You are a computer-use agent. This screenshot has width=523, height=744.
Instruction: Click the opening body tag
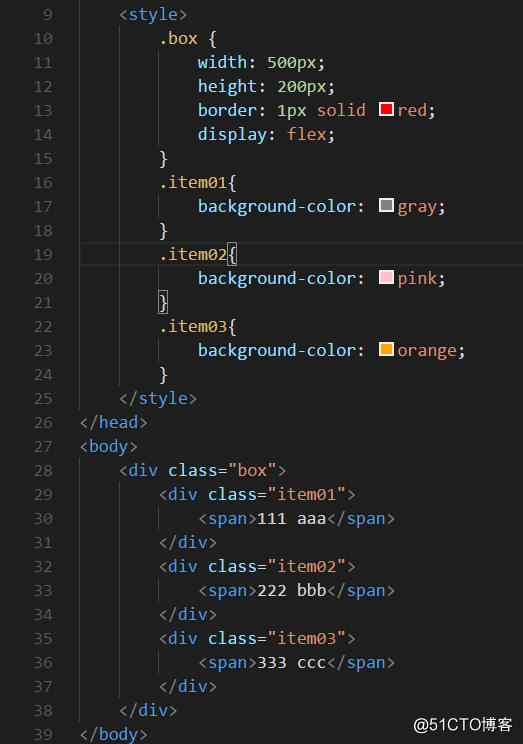coord(109,446)
